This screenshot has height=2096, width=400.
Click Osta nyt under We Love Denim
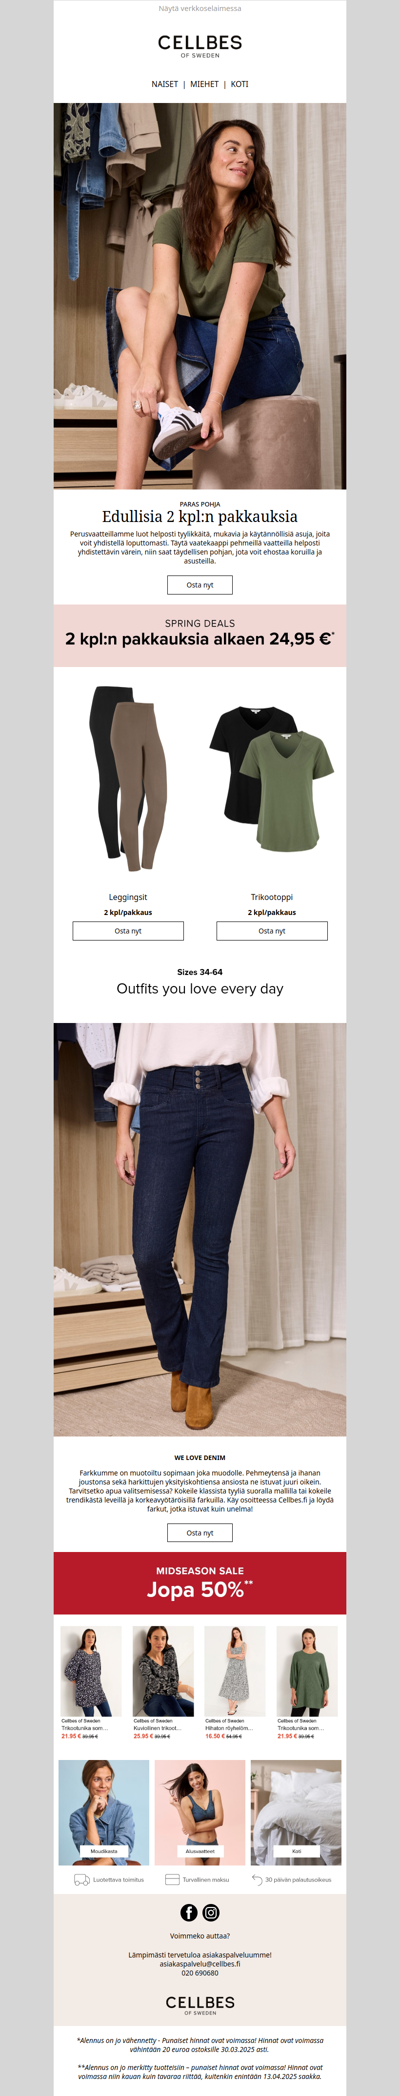200,1533
